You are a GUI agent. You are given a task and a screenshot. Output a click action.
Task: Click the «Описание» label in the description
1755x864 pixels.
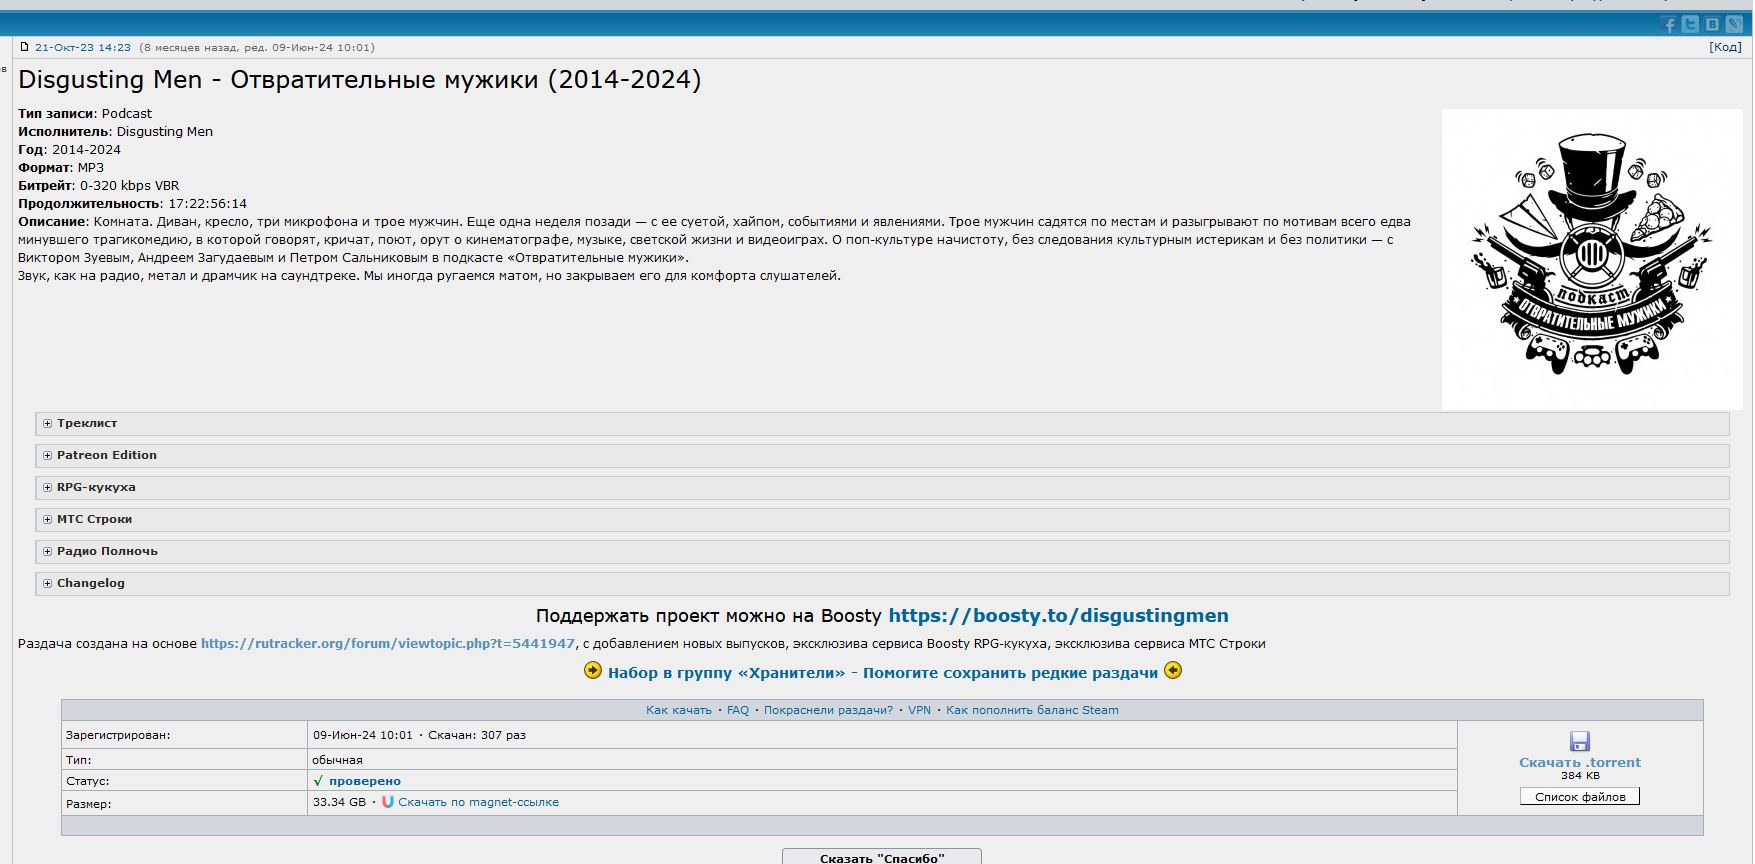point(52,222)
